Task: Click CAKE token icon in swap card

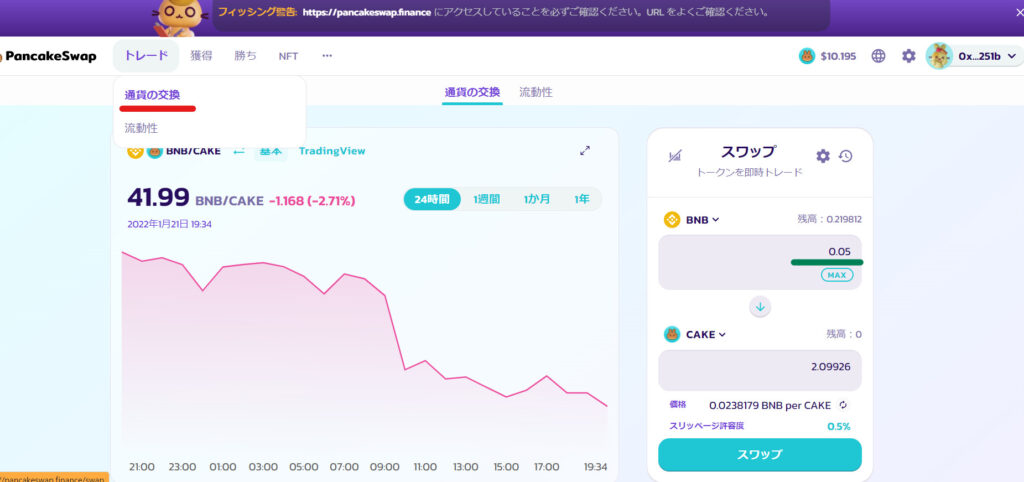Action: (x=672, y=334)
